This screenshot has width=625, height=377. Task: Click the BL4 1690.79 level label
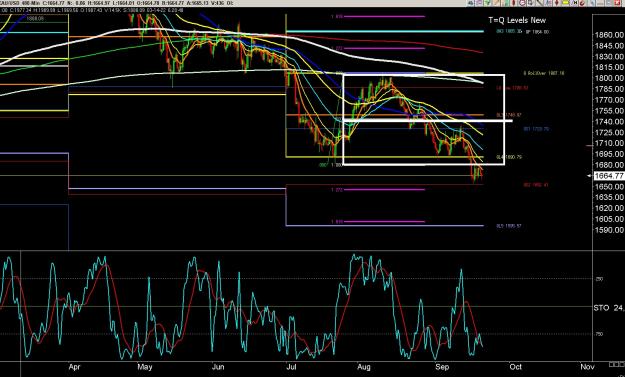[509, 157]
